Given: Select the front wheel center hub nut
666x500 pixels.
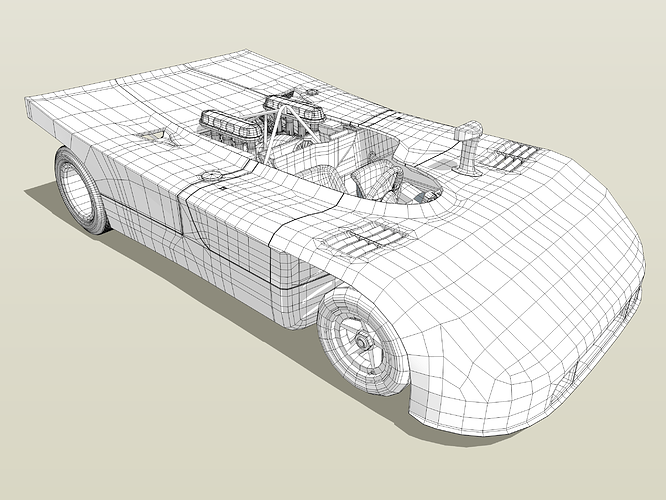Looking at the screenshot, I should pyautogui.click(x=362, y=341).
